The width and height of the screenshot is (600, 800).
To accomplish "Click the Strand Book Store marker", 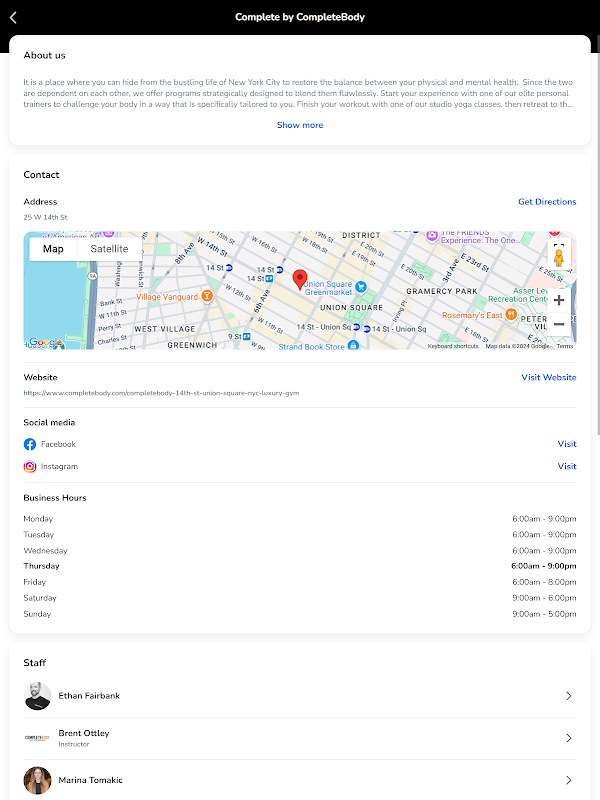I will pyautogui.click(x=353, y=345).
